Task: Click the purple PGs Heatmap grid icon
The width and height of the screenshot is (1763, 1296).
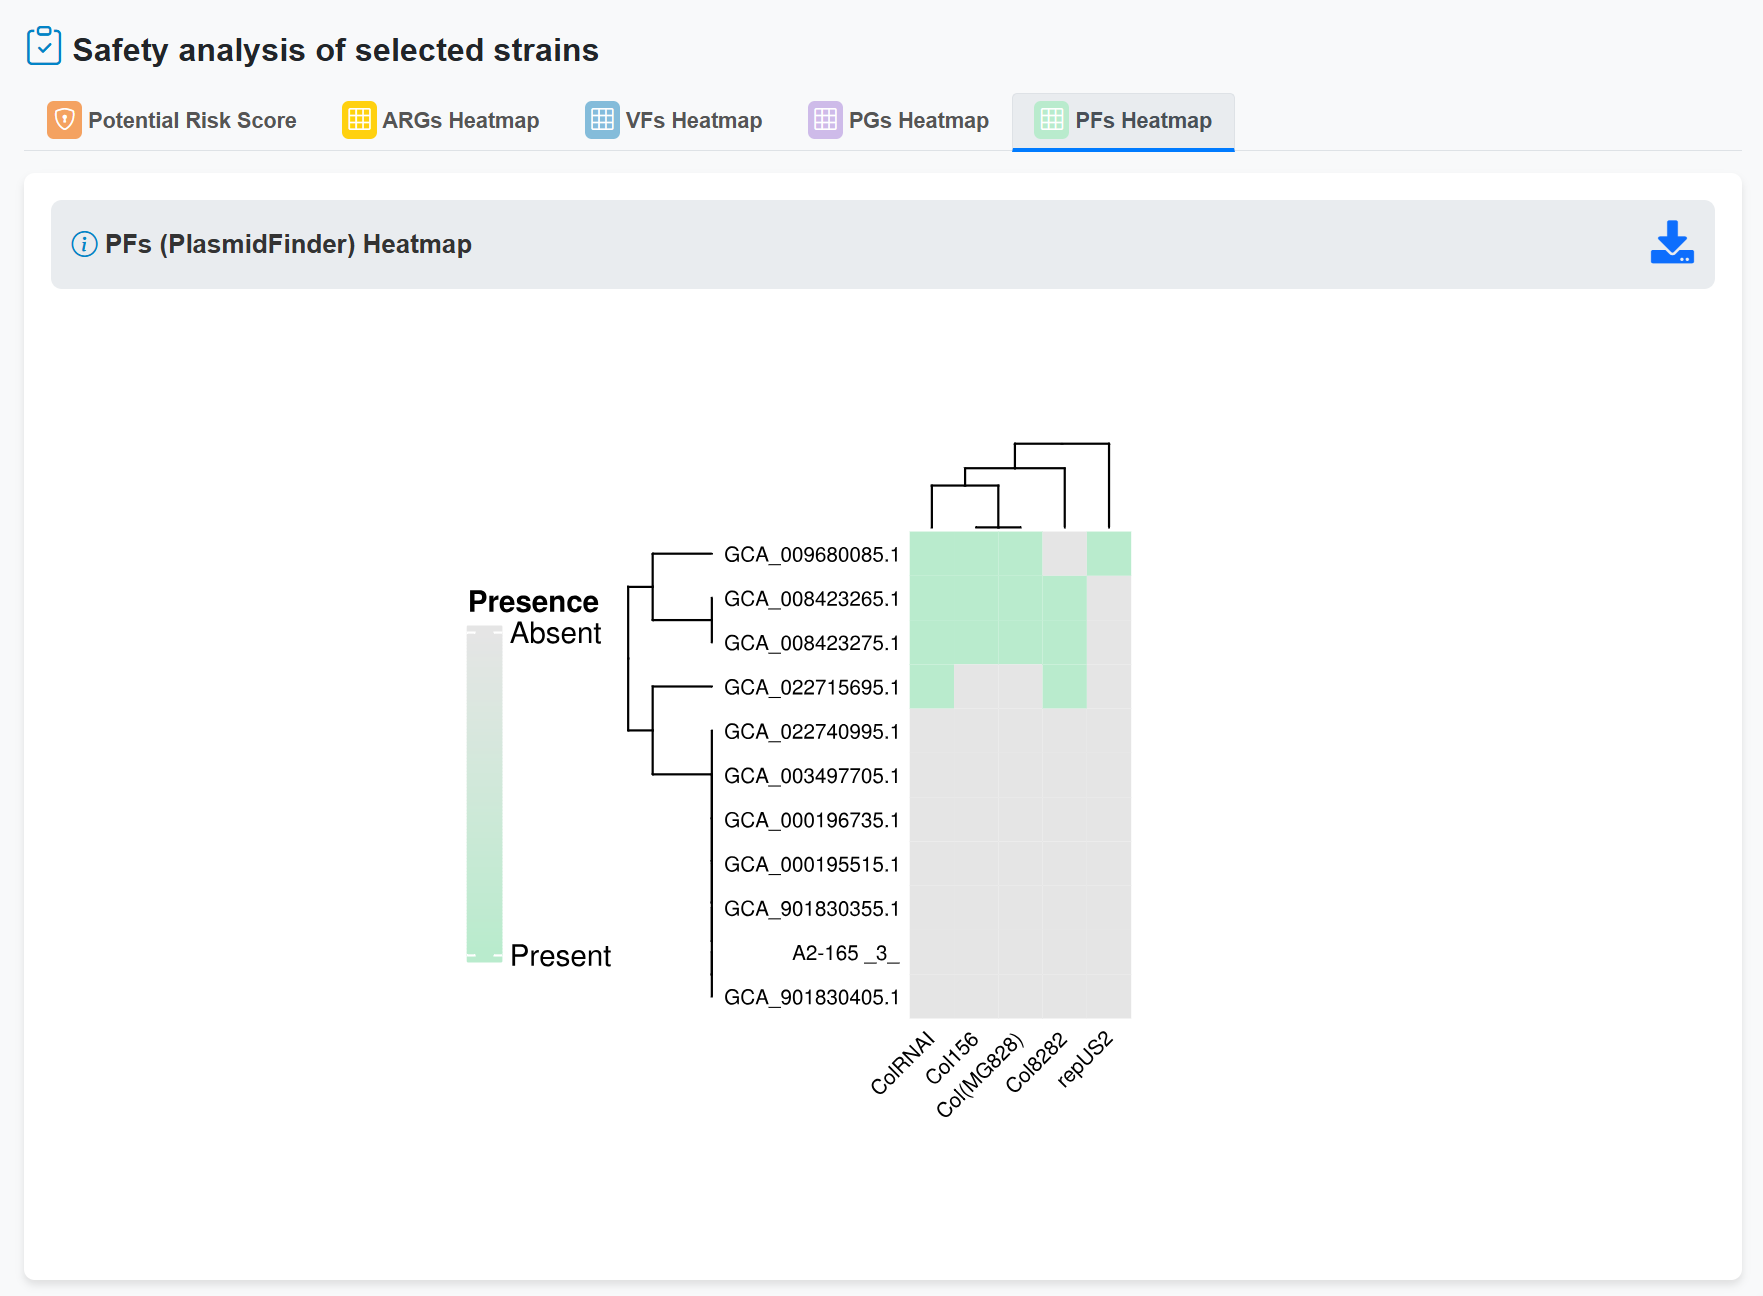Action: [x=825, y=120]
